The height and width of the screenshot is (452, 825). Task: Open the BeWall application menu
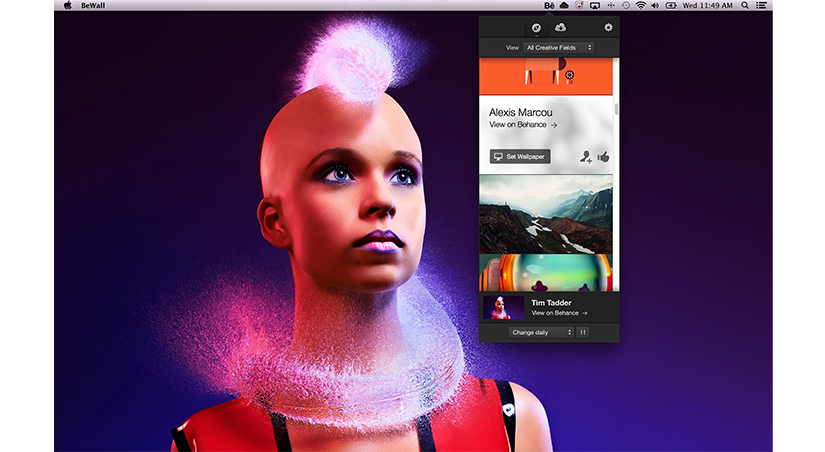coord(93,5)
